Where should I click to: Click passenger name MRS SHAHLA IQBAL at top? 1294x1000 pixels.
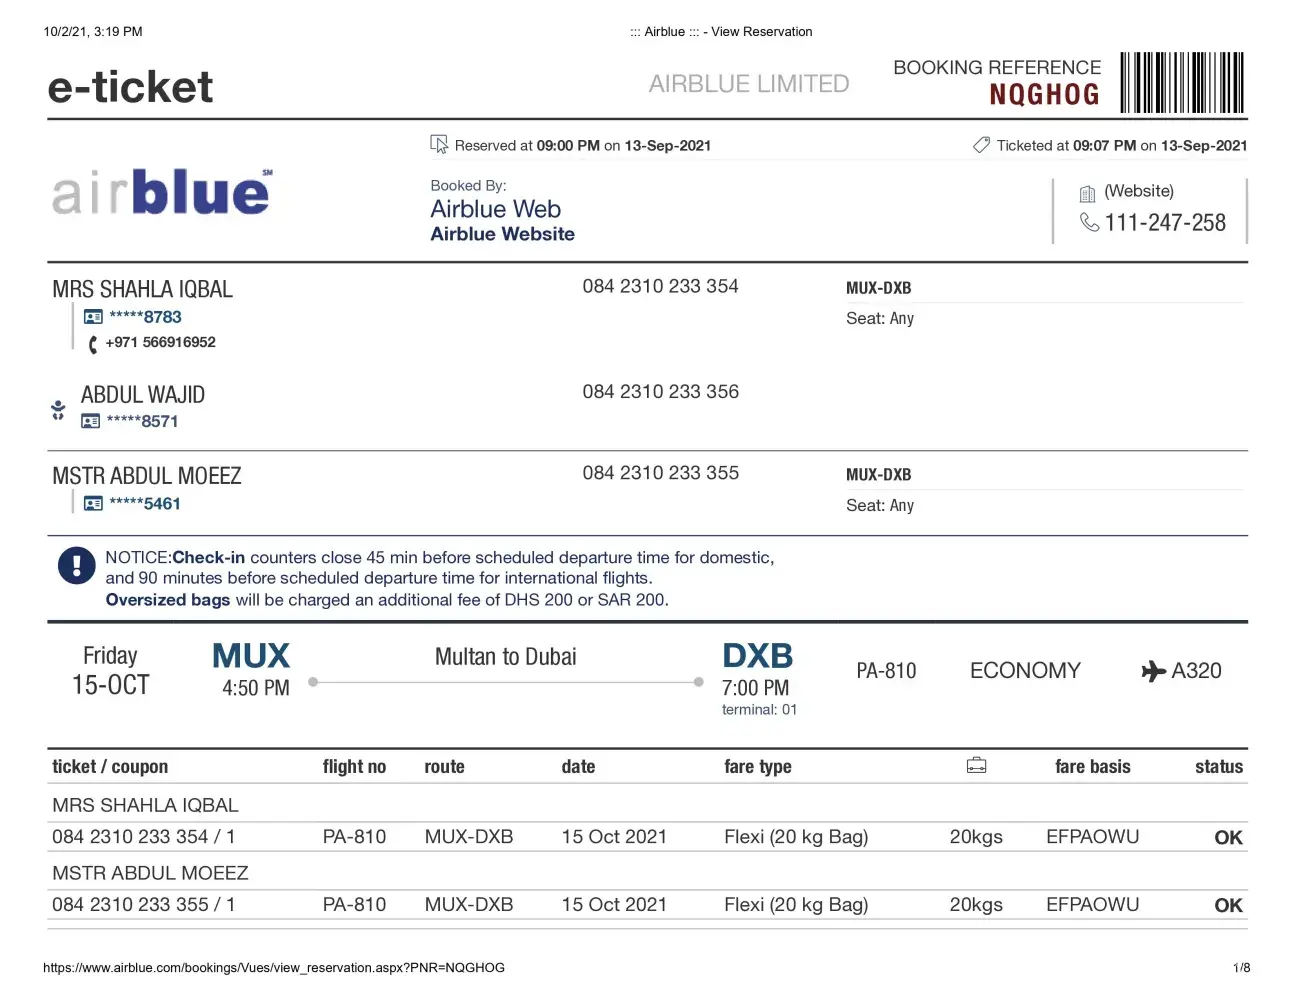142,289
